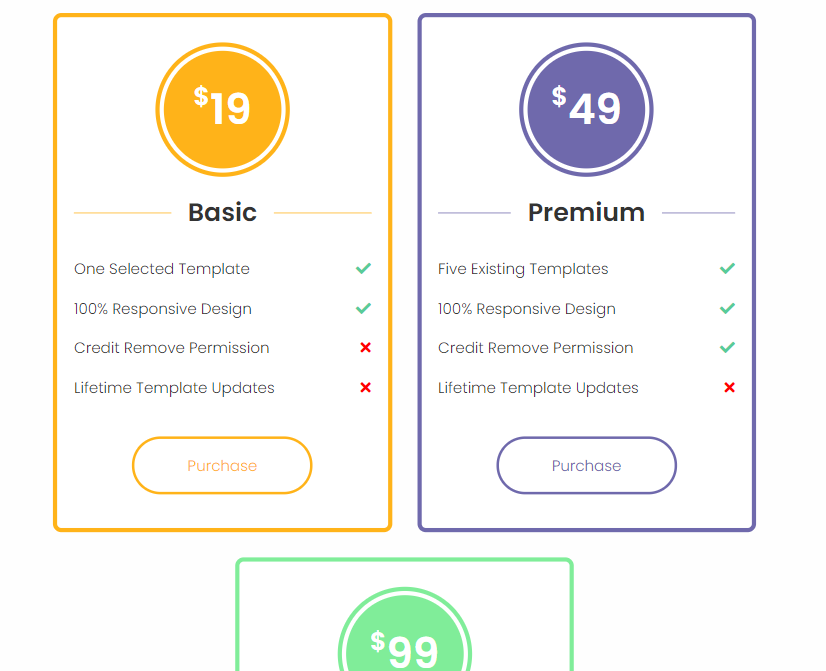Click the green $99 price circle
The height and width of the screenshot is (671, 826).
click(405, 629)
